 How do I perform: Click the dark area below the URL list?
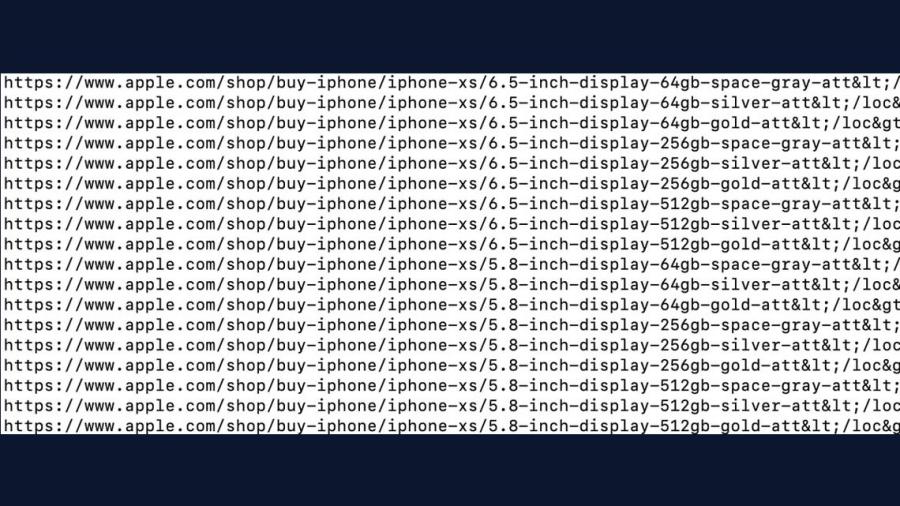click(450, 470)
